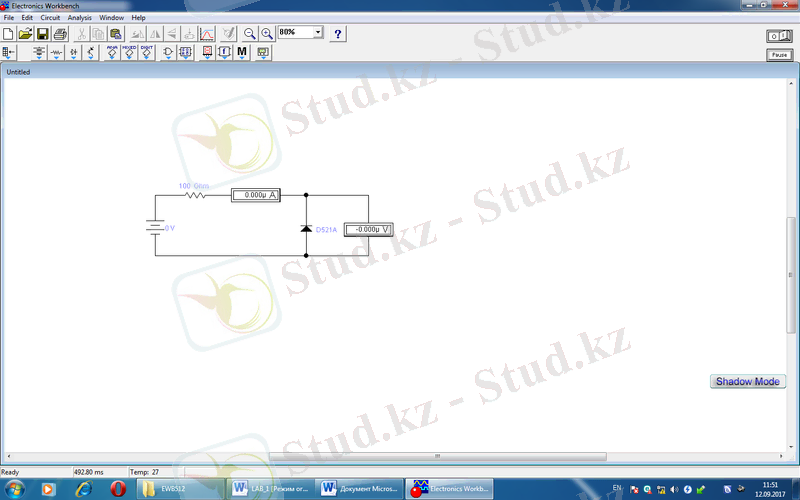This screenshot has height=500, width=800.
Task: Open the Analog ICs parts bin
Action: [x=112, y=53]
